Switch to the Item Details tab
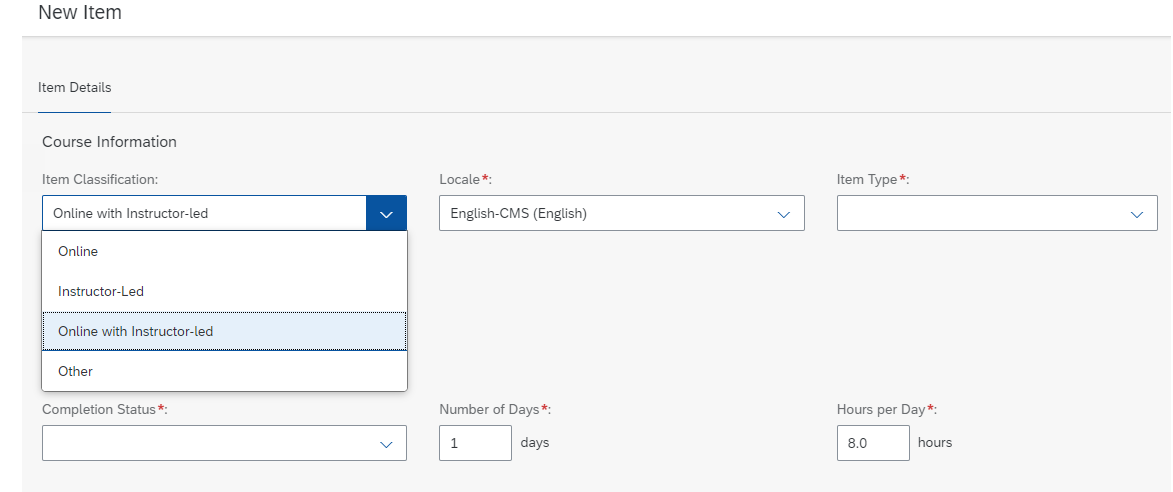Screen dimensions: 1173x492 click(x=74, y=87)
